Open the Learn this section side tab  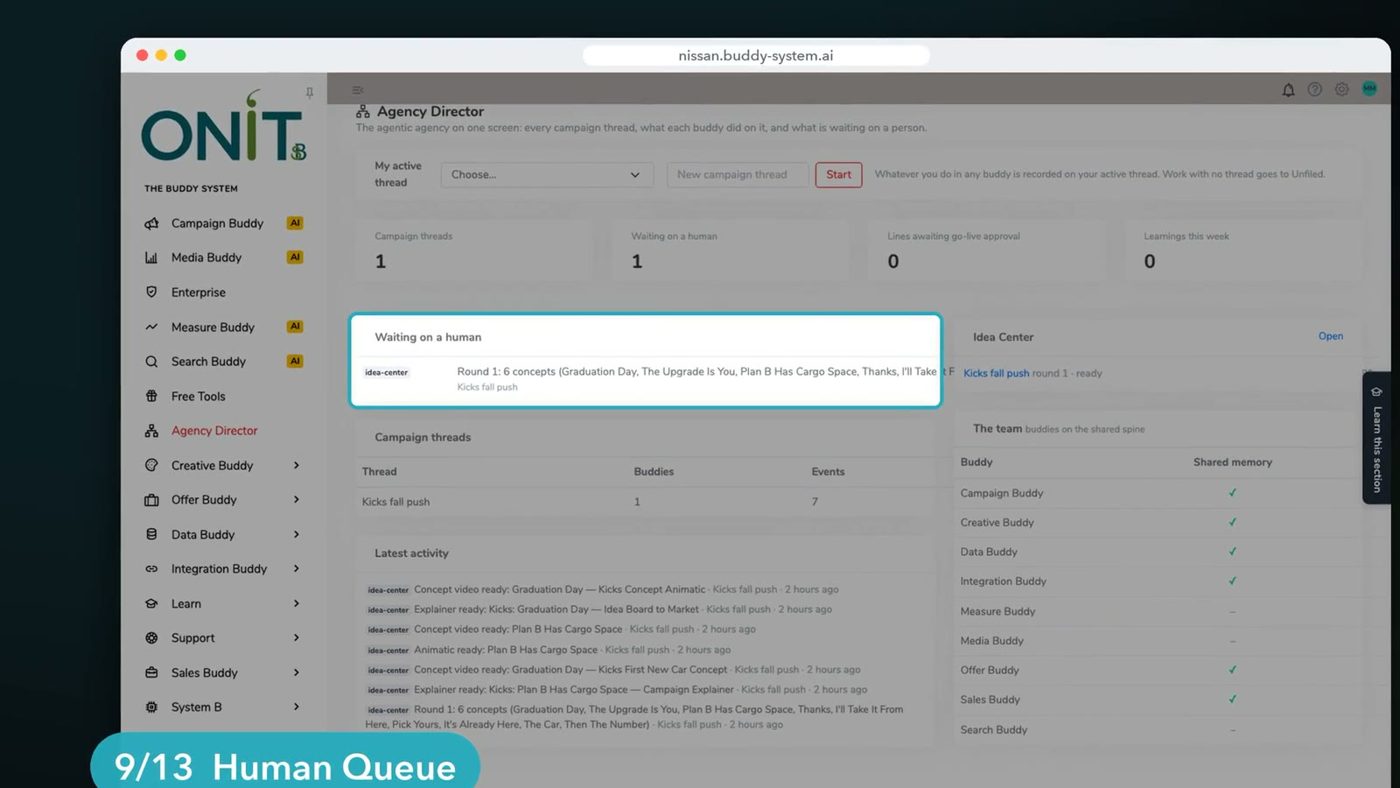coord(1376,438)
